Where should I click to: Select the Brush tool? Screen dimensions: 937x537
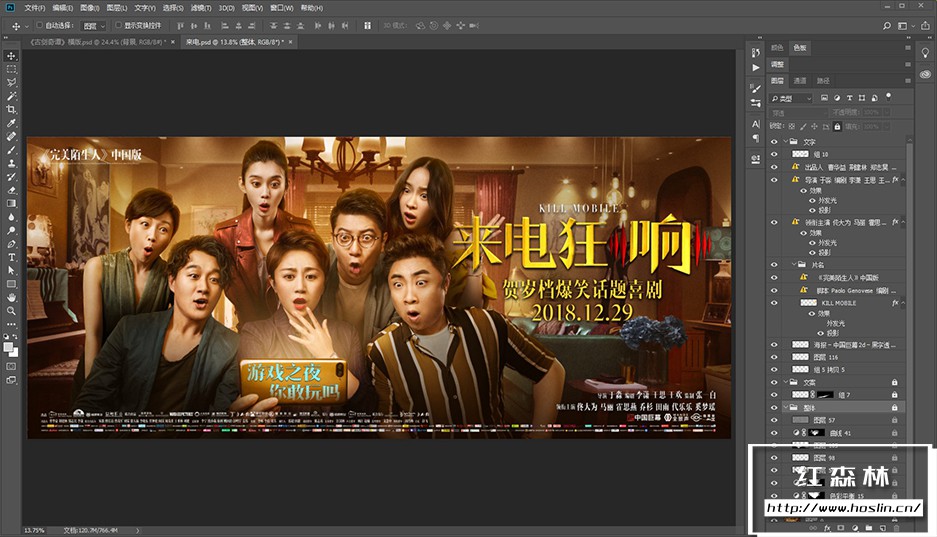tap(11, 150)
